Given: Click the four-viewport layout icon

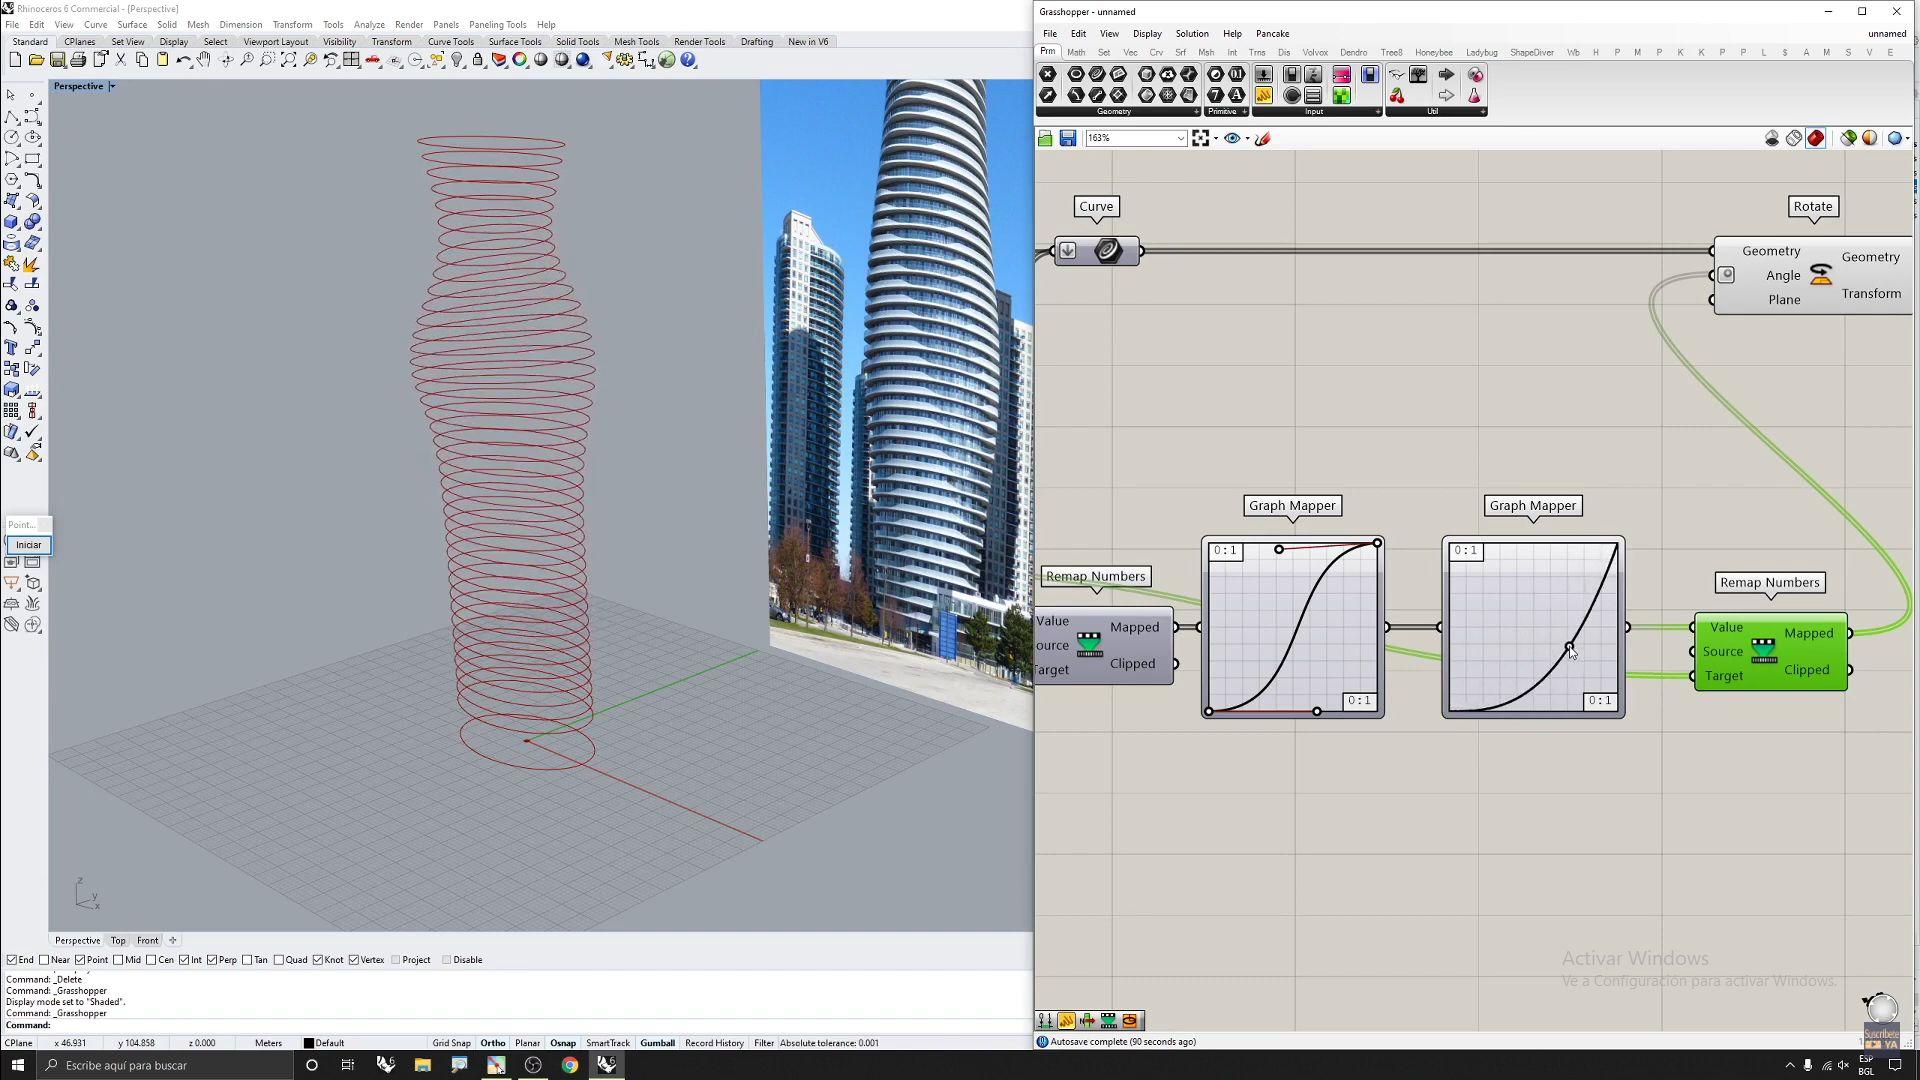Looking at the screenshot, I should coord(351,60).
